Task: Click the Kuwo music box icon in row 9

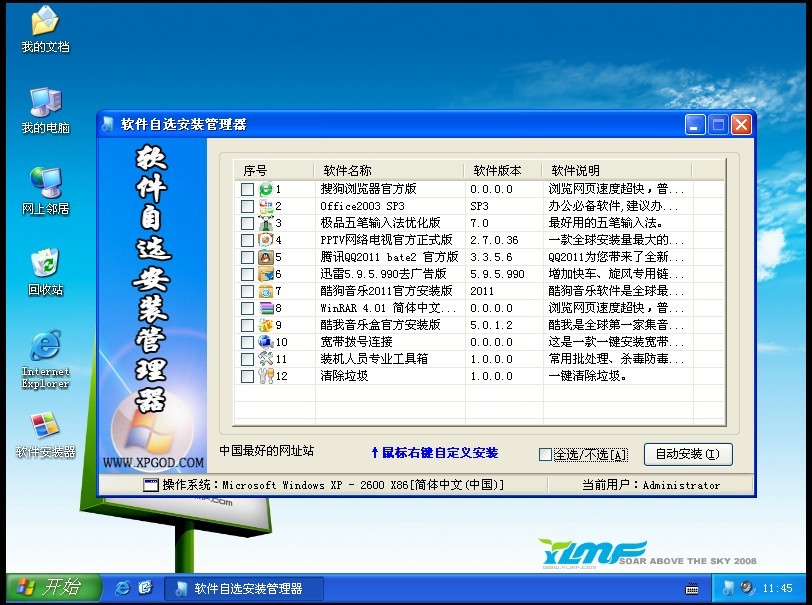Action: click(x=266, y=325)
